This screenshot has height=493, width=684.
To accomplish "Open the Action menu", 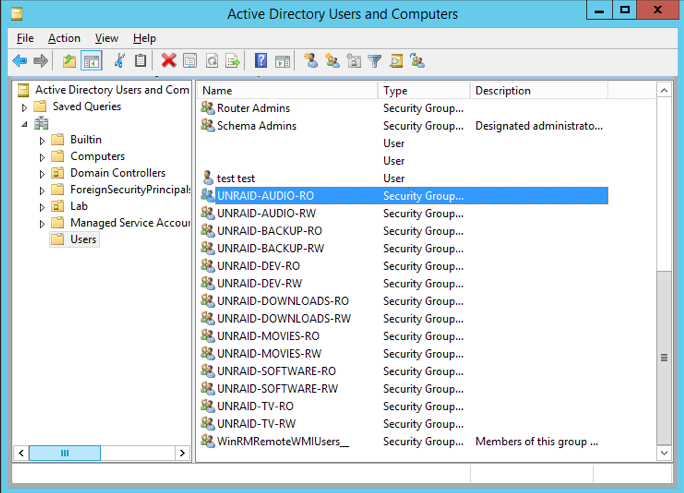I will [64, 38].
